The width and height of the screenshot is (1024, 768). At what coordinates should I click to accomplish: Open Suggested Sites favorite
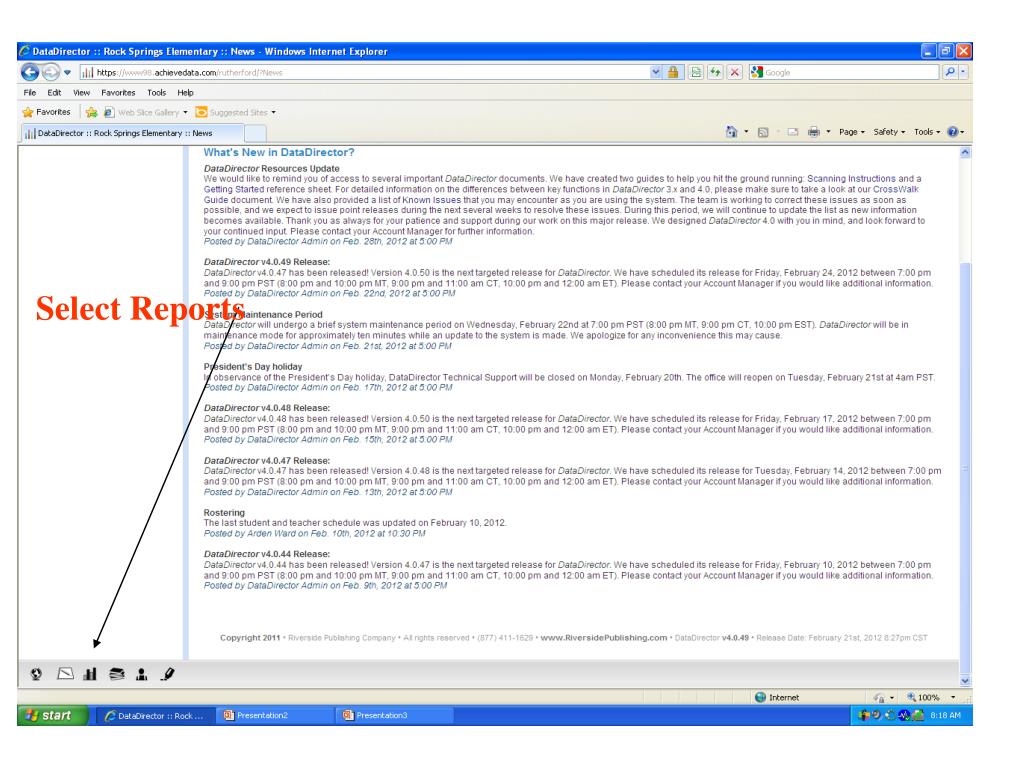point(235,112)
